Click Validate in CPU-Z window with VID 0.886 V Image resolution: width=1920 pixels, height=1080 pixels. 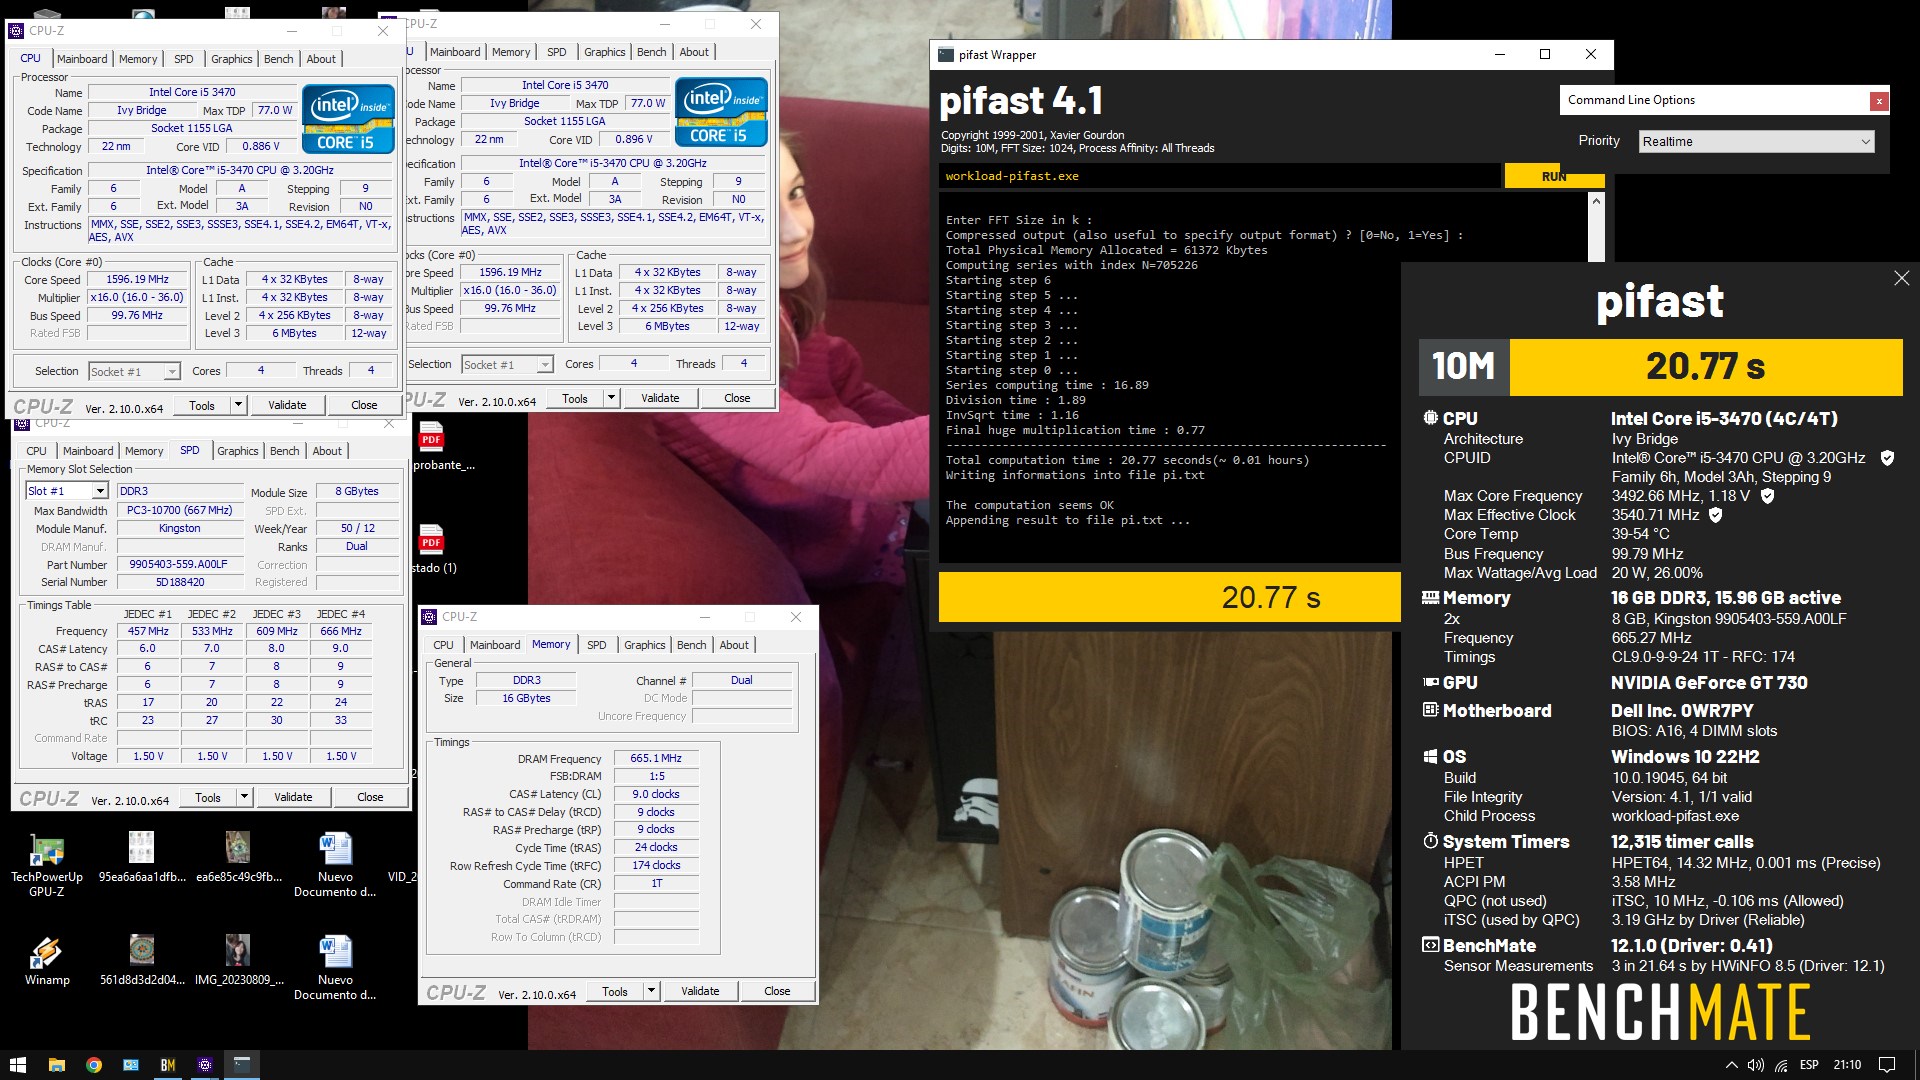287,405
